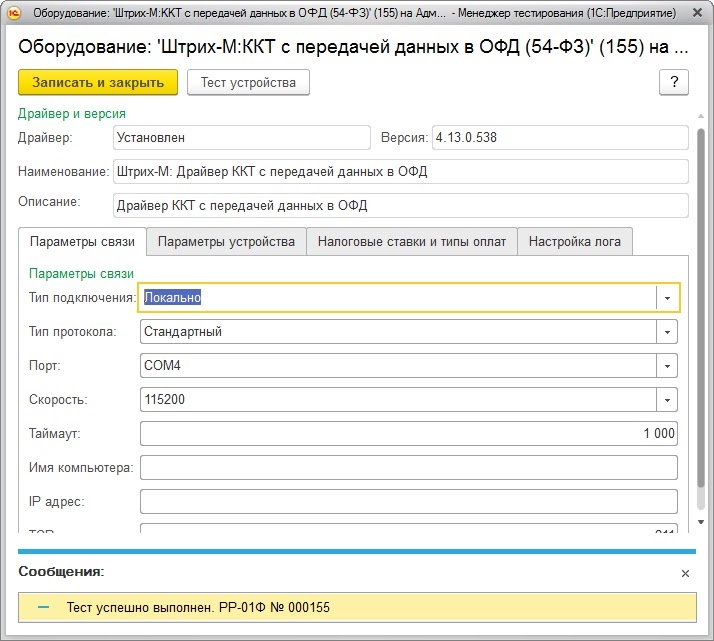Viewport: 714px width, 641px height.
Task: Open help with the question mark button
Action: [x=674, y=82]
